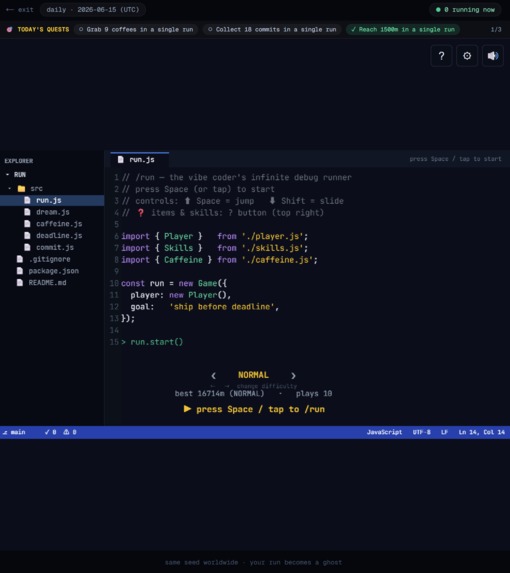510x573 pixels.
Task: Click the LF line ending indicator
Action: [x=444, y=432]
